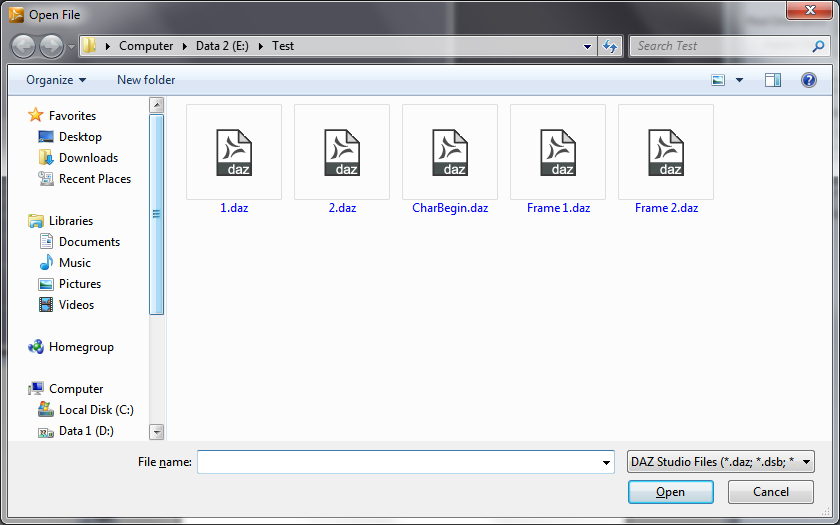Open Downloads in Favorites

(x=88, y=158)
